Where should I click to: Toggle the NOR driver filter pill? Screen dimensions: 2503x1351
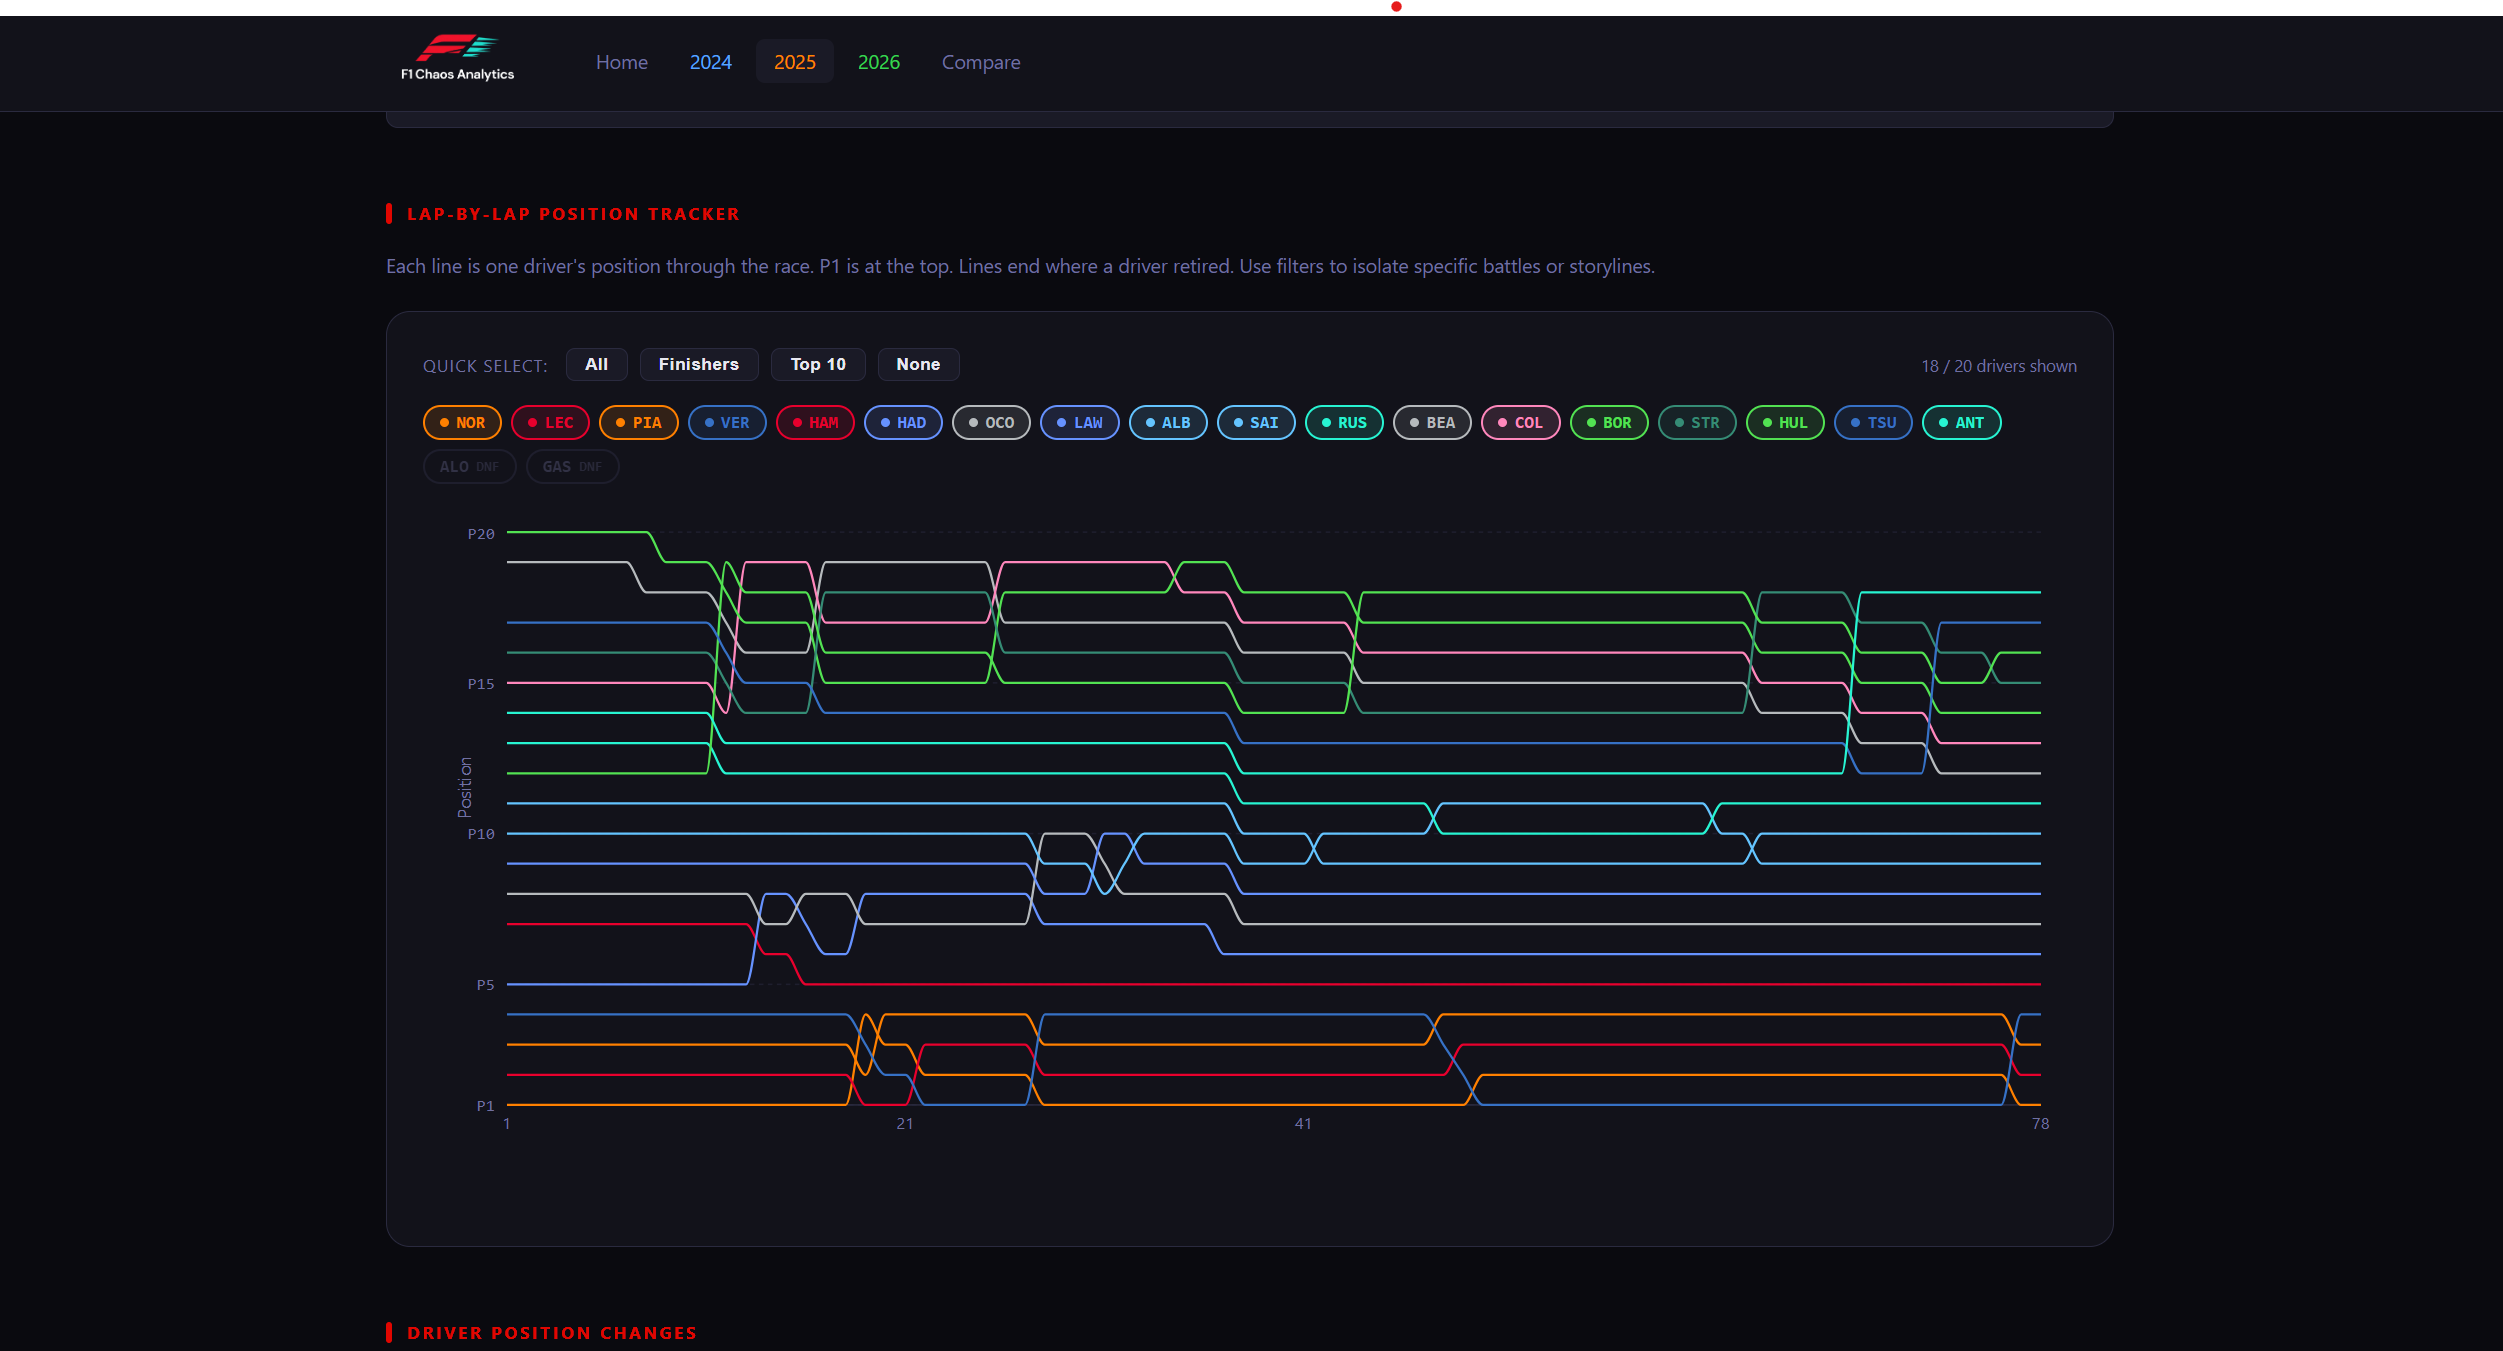tap(462, 422)
